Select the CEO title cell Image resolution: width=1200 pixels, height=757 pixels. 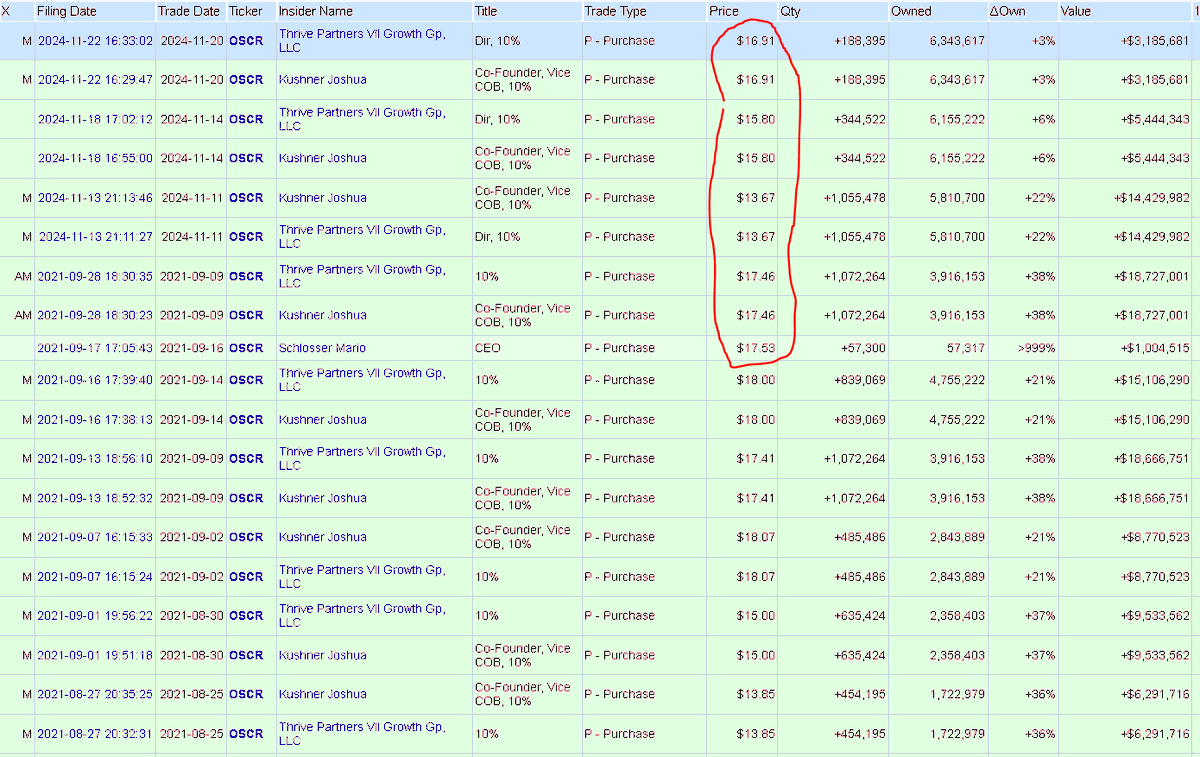click(x=488, y=348)
